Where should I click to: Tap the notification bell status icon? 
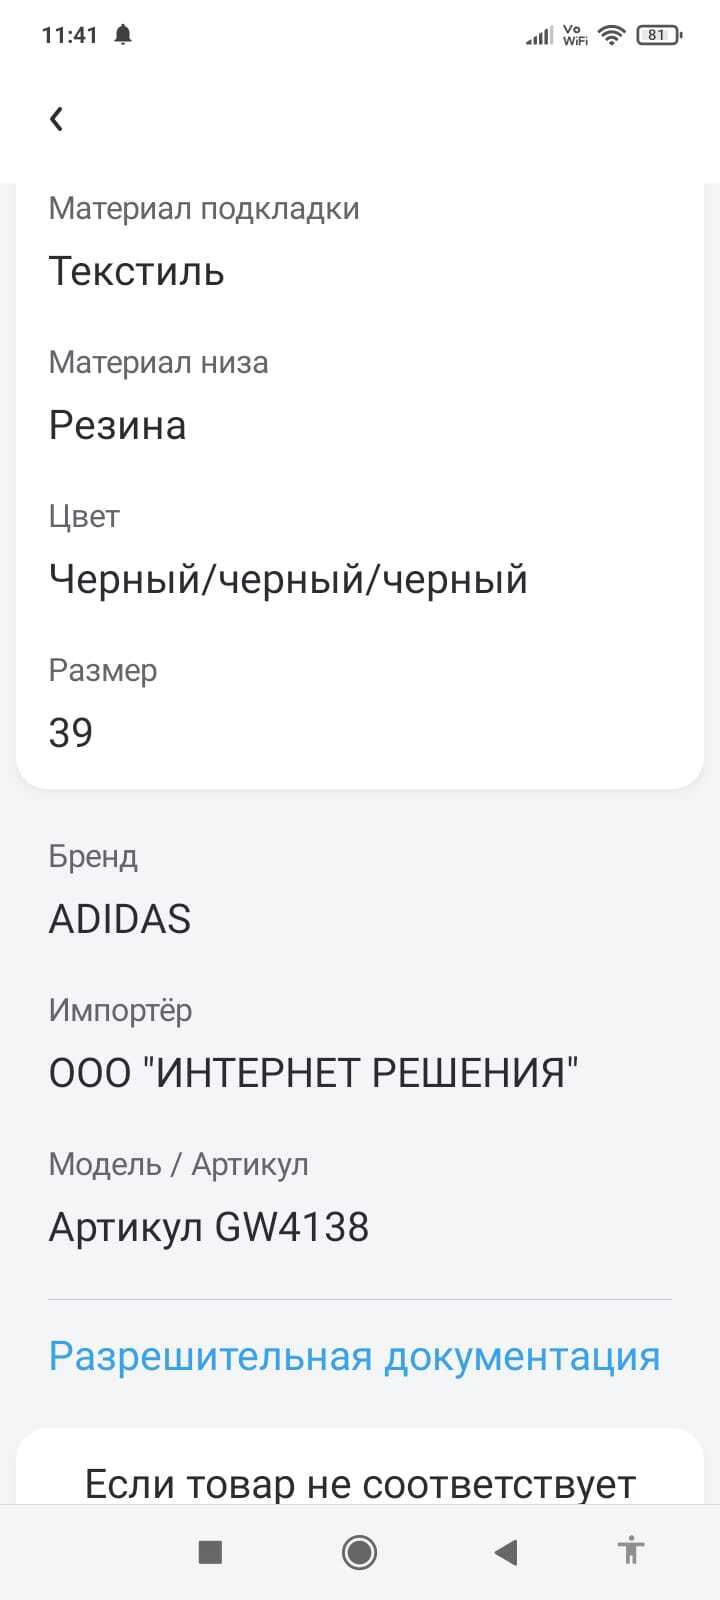point(123,35)
